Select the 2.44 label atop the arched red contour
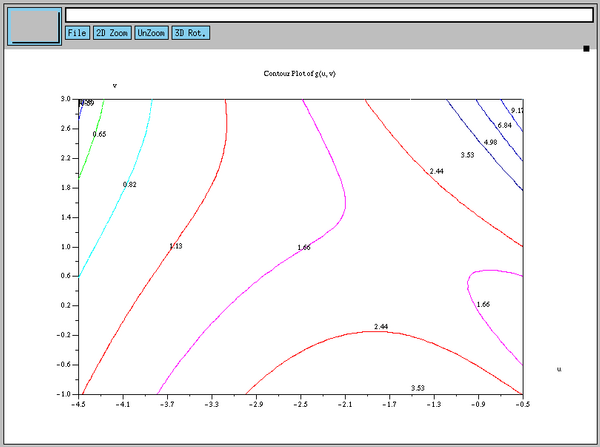 pos(380,327)
